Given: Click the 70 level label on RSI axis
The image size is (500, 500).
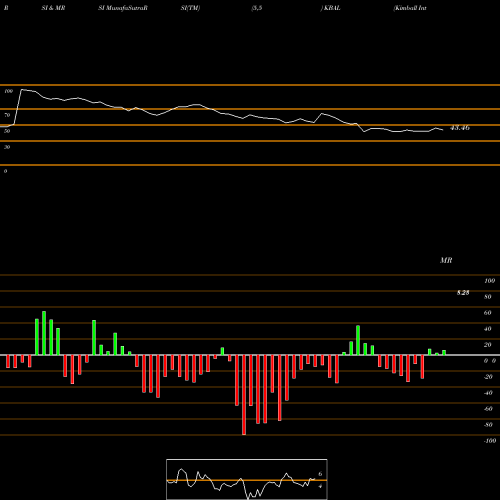Looking at the screenshot, I should tap(7, 115).
